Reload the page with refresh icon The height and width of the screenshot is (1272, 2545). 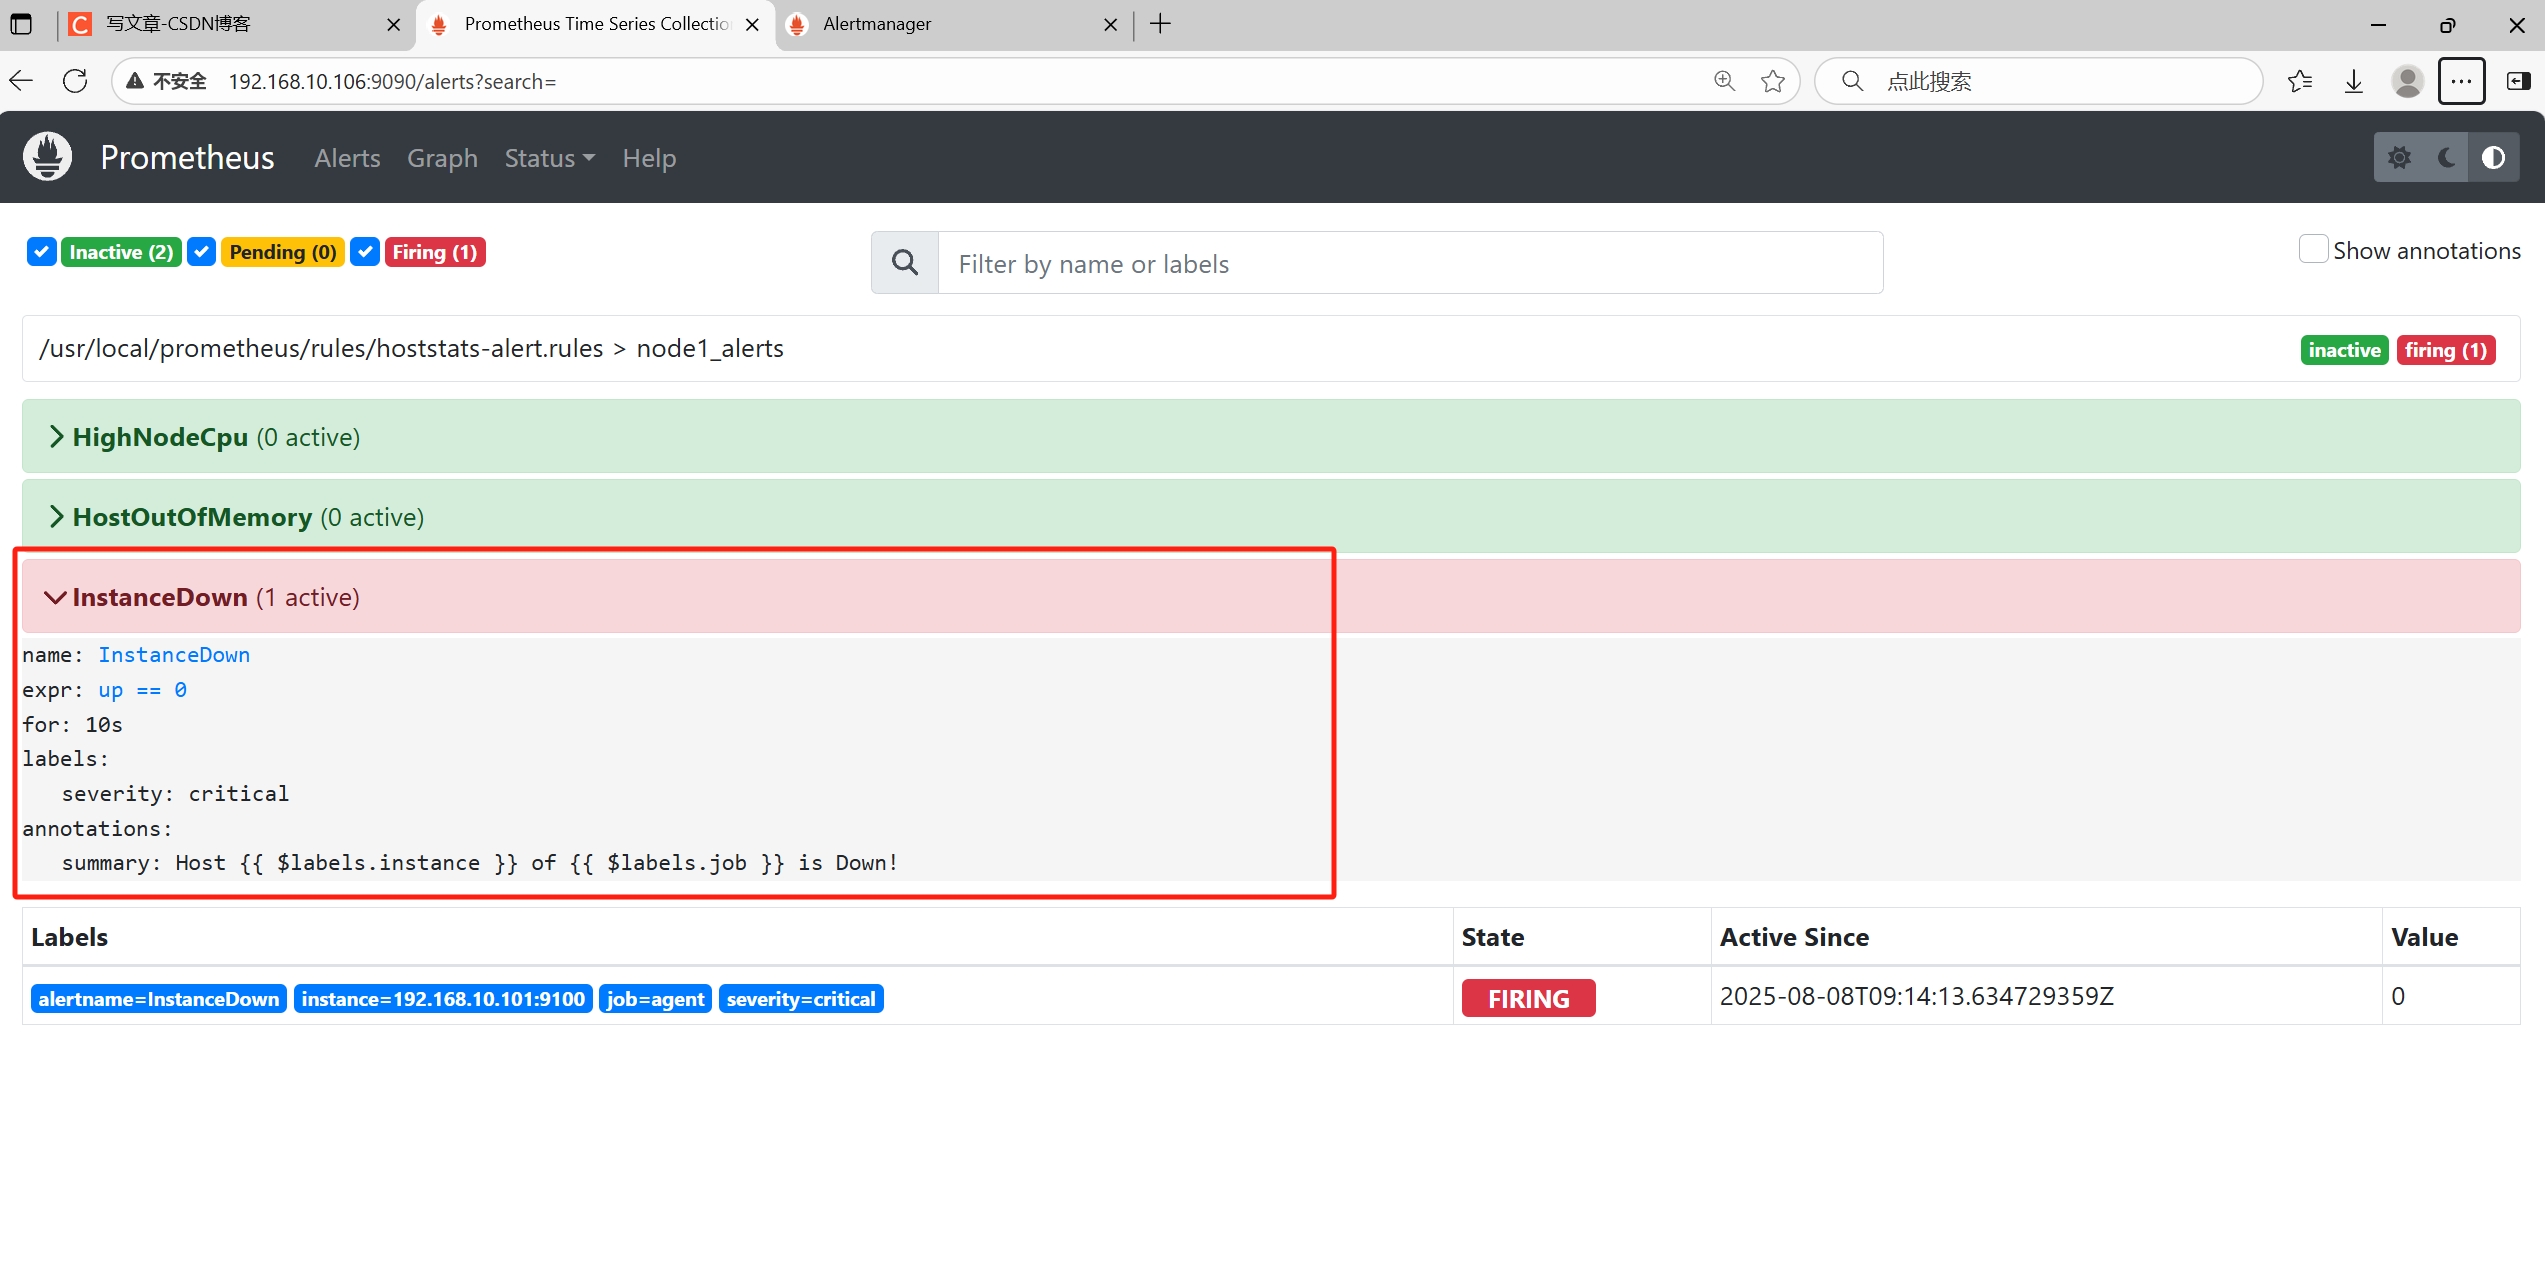click(75, 81)
